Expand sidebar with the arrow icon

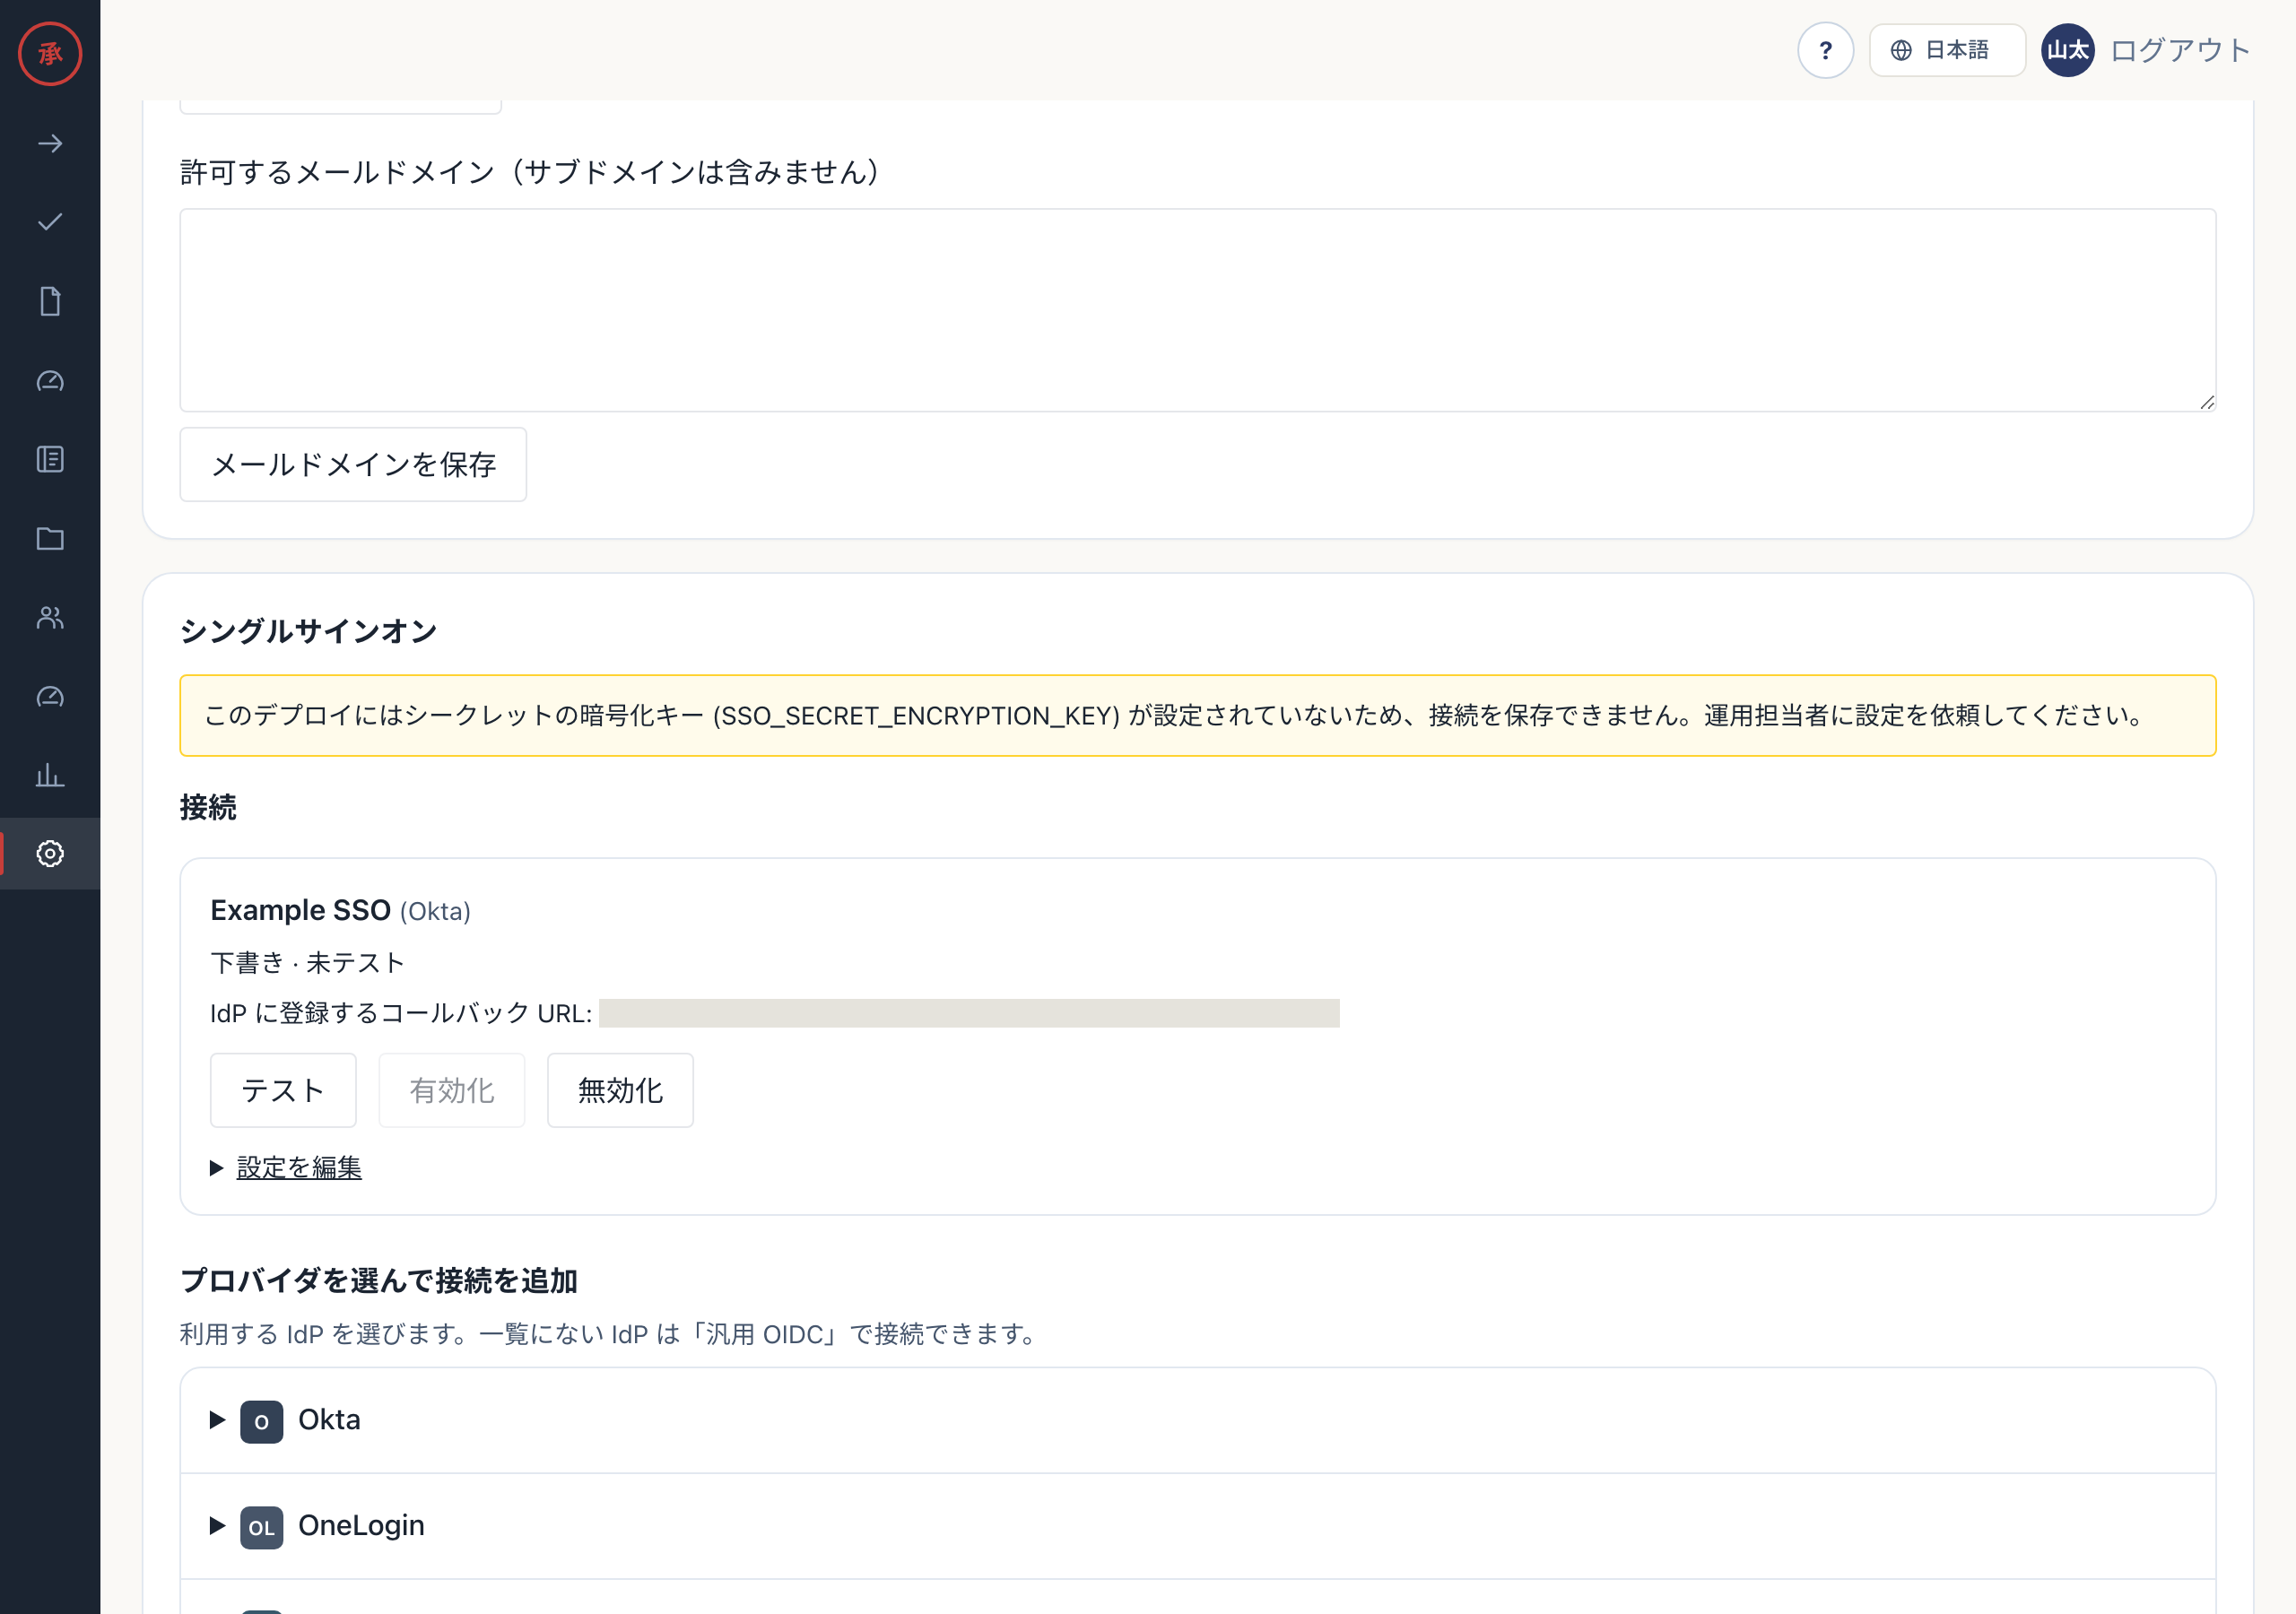(50, 144)
